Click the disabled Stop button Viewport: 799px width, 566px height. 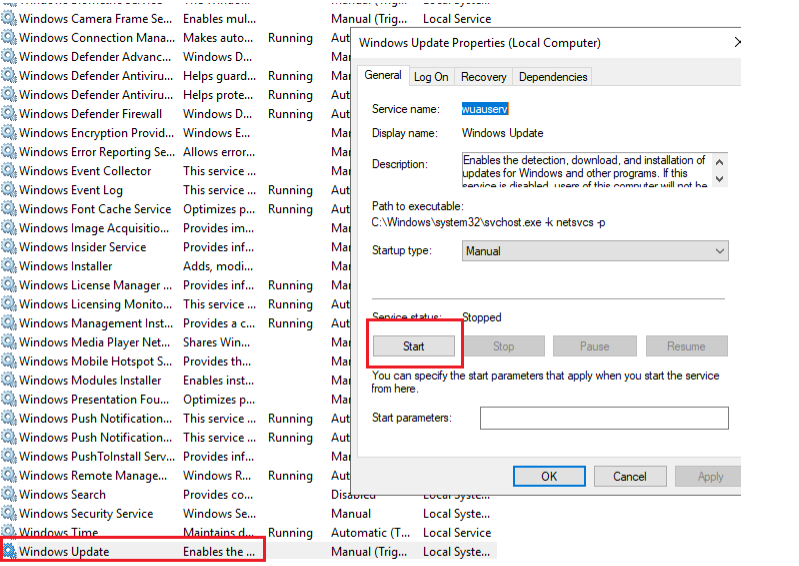pos(503,346)
